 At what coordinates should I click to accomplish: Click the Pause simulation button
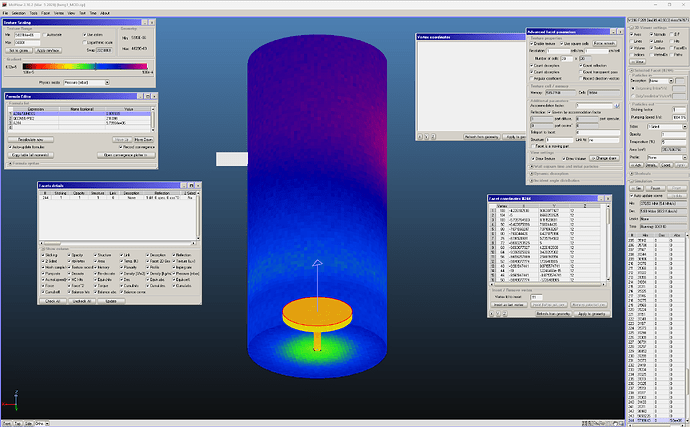click(x=655, y=188)
